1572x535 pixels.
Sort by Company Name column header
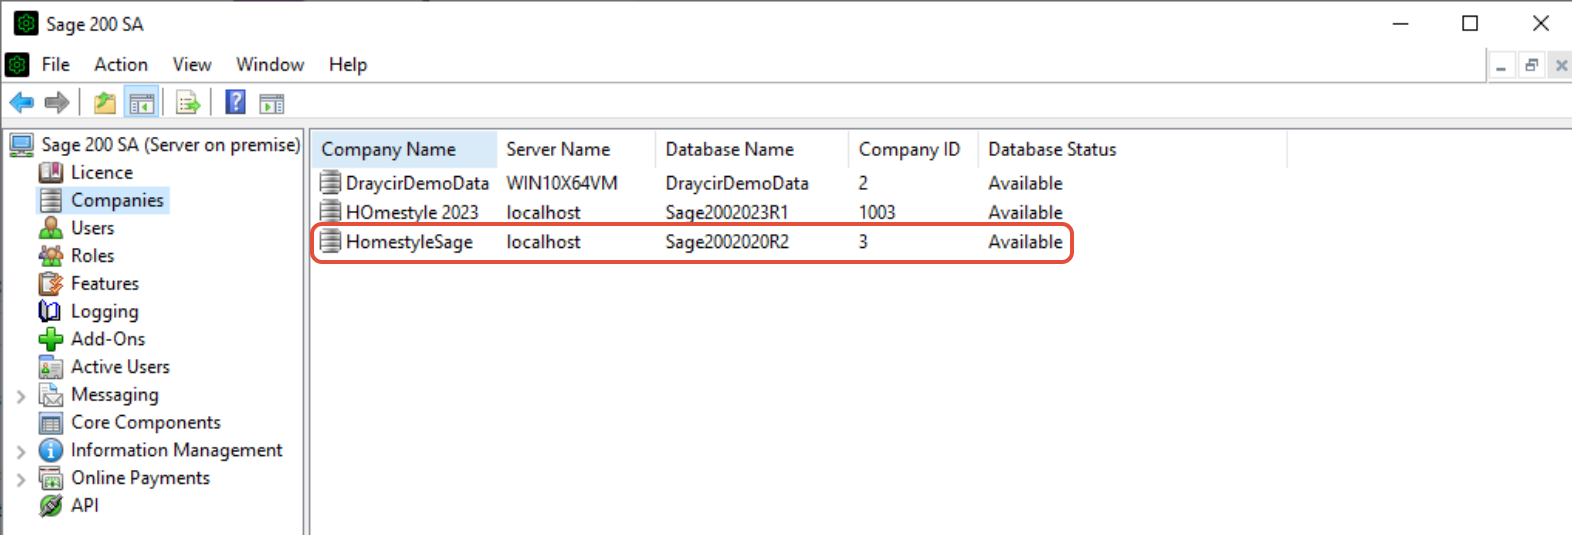pyautogui.click(x=405, y=149)
